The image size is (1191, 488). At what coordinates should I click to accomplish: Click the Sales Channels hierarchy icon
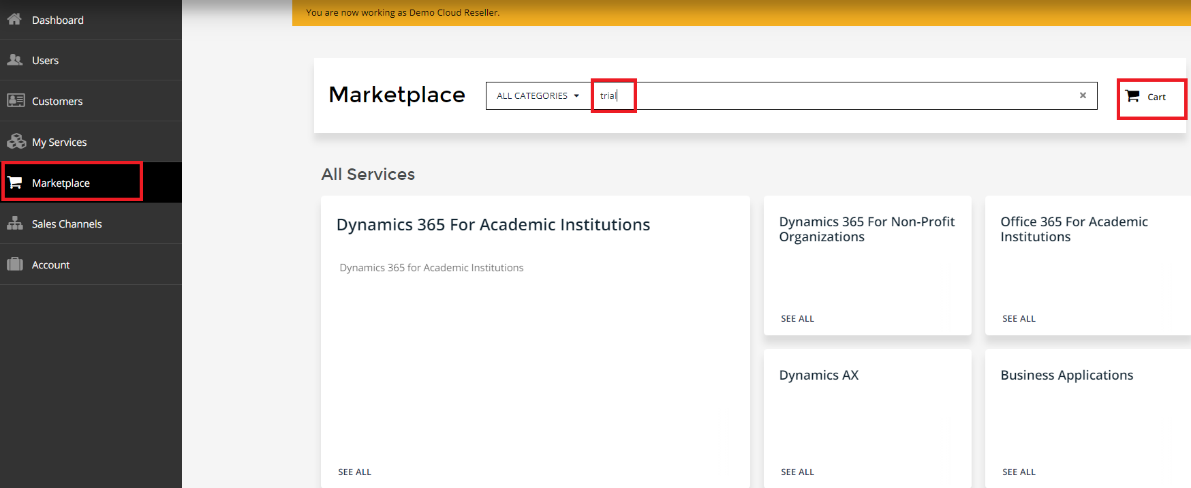pos(14,223)
